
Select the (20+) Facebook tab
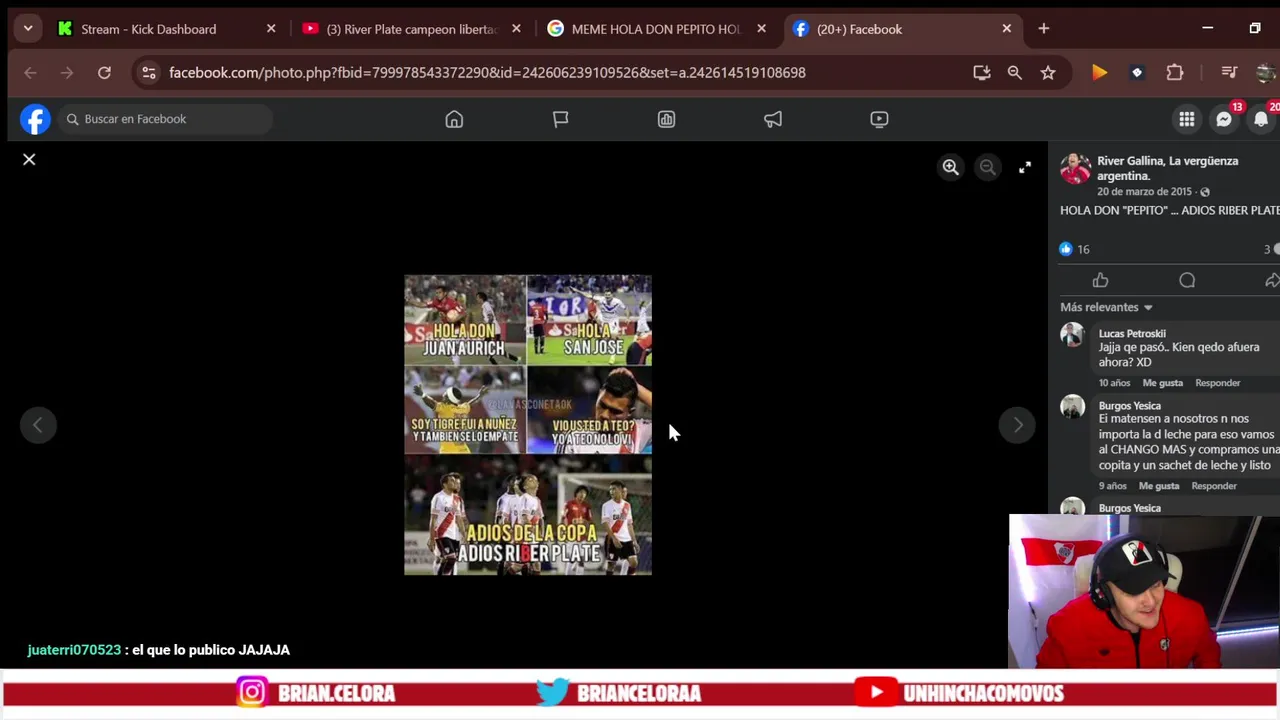(902, 29)
